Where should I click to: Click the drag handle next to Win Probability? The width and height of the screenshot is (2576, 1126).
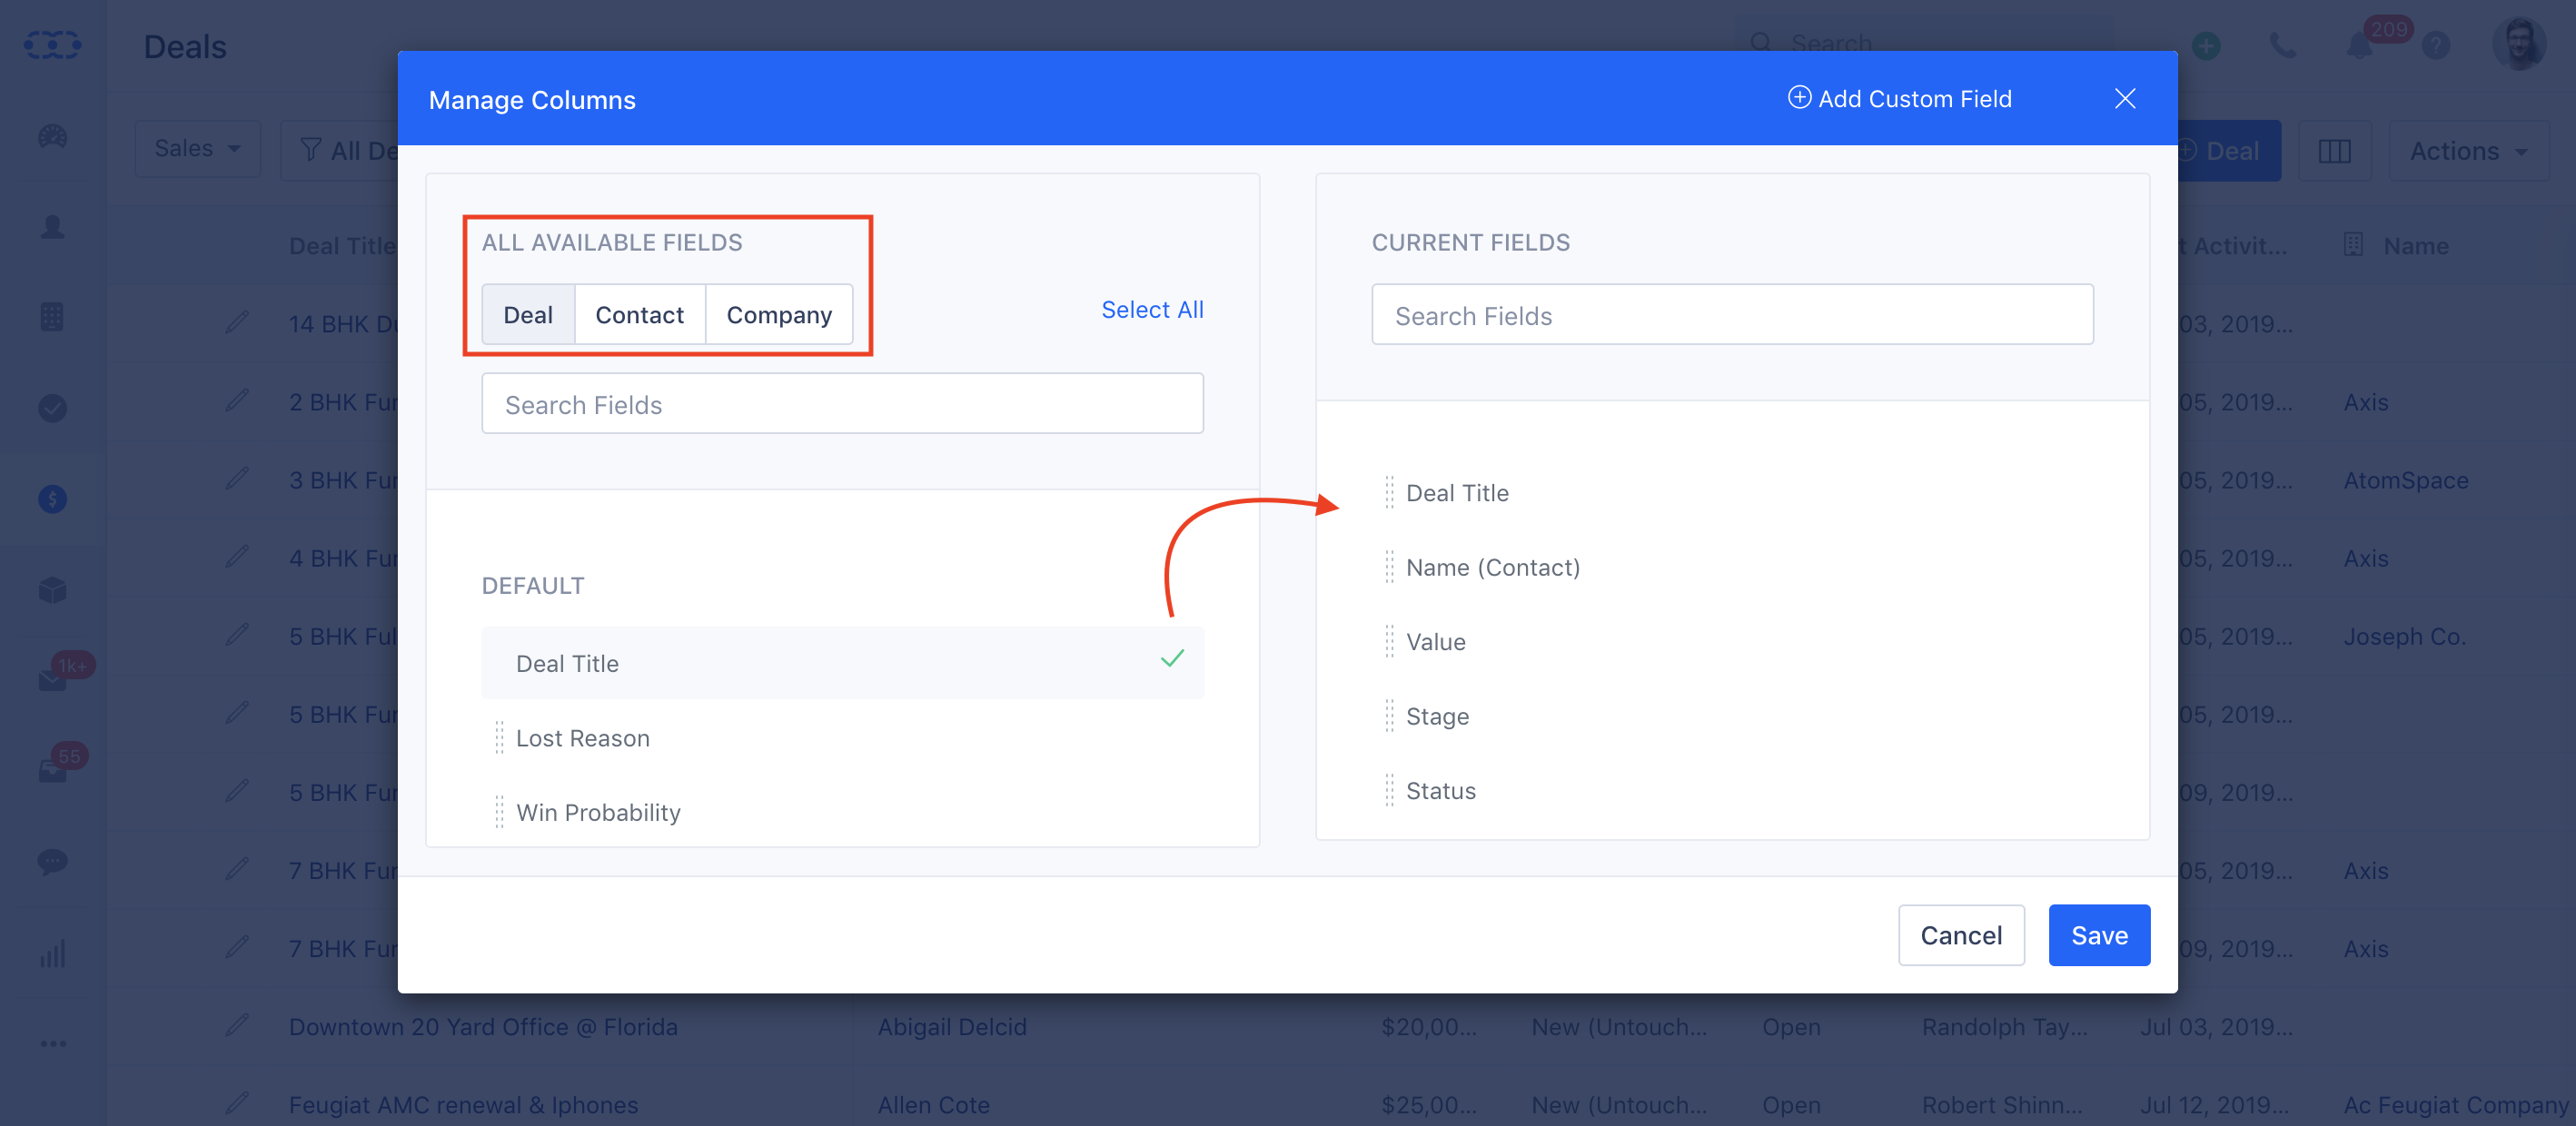coord(499,812)
